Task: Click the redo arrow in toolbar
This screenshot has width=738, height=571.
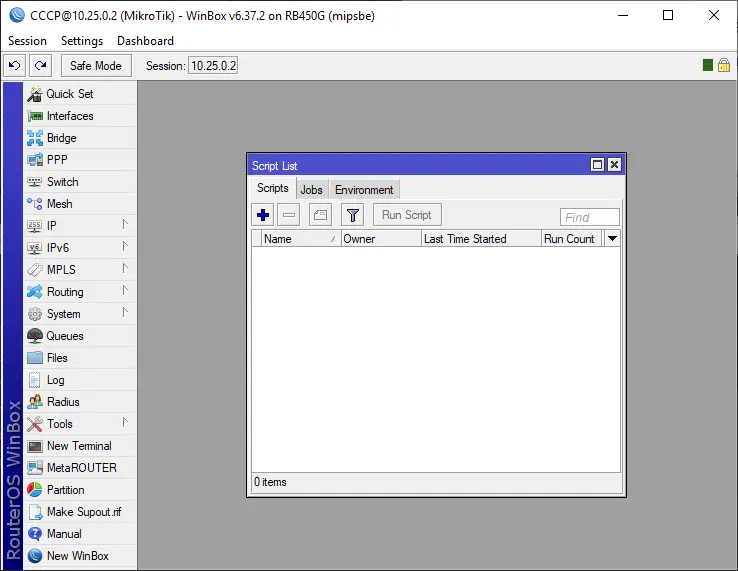Action: point(40,65)
